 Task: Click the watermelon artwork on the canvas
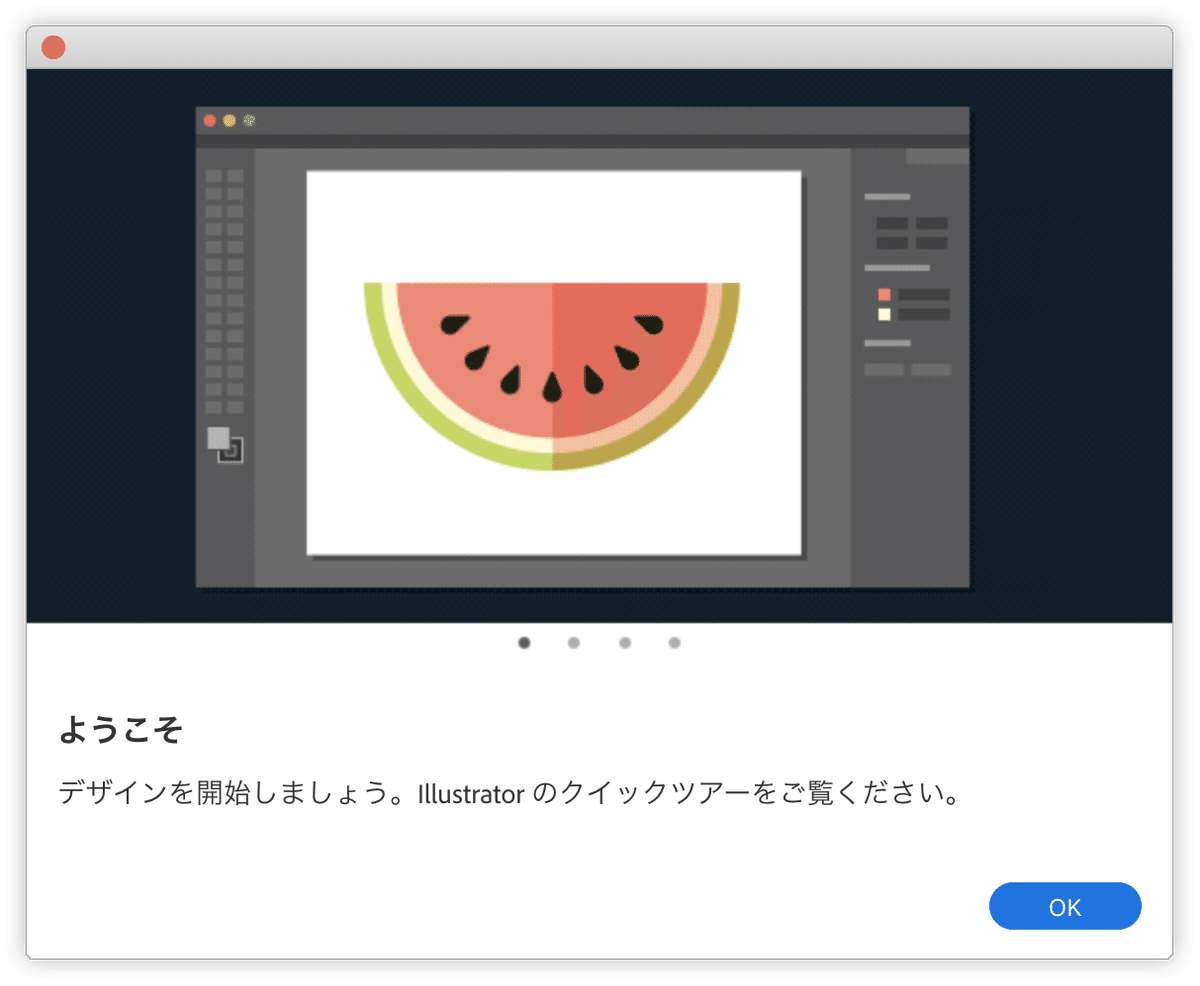(x=555, y=370)
